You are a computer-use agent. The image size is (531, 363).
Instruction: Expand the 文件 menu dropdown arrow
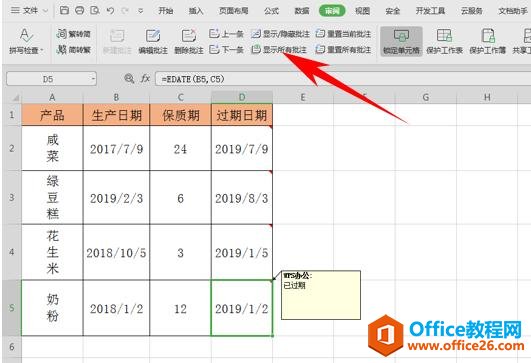point(45,11)
